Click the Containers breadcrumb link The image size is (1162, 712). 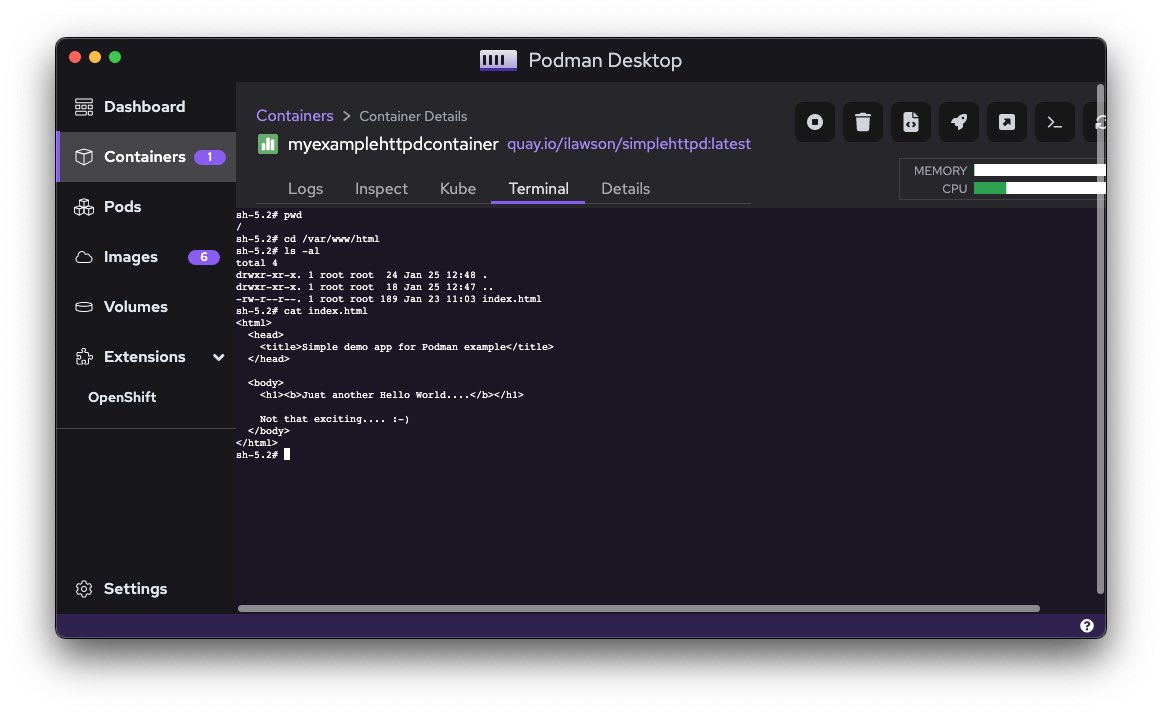(294, 116)
